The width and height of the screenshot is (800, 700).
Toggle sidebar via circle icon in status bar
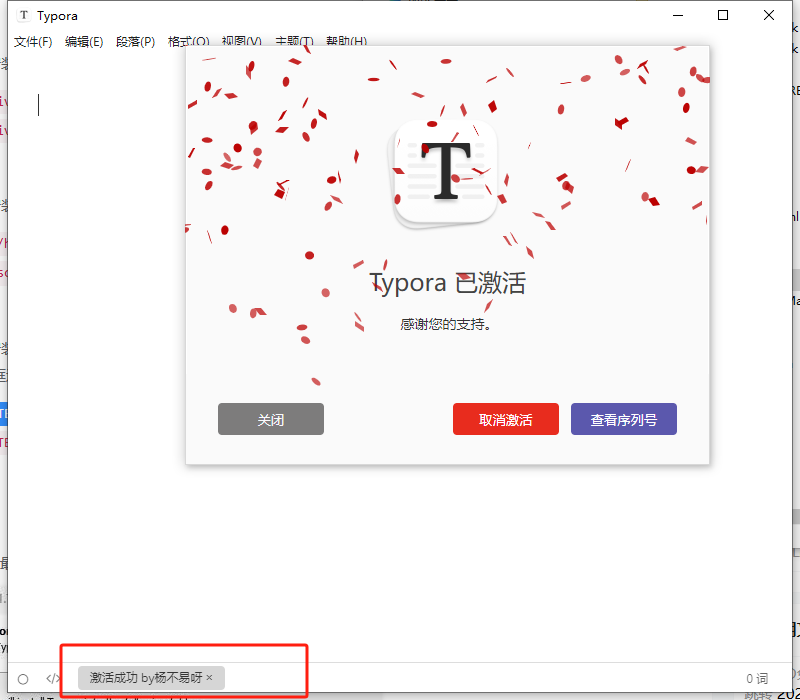click(x=23, y=679)
